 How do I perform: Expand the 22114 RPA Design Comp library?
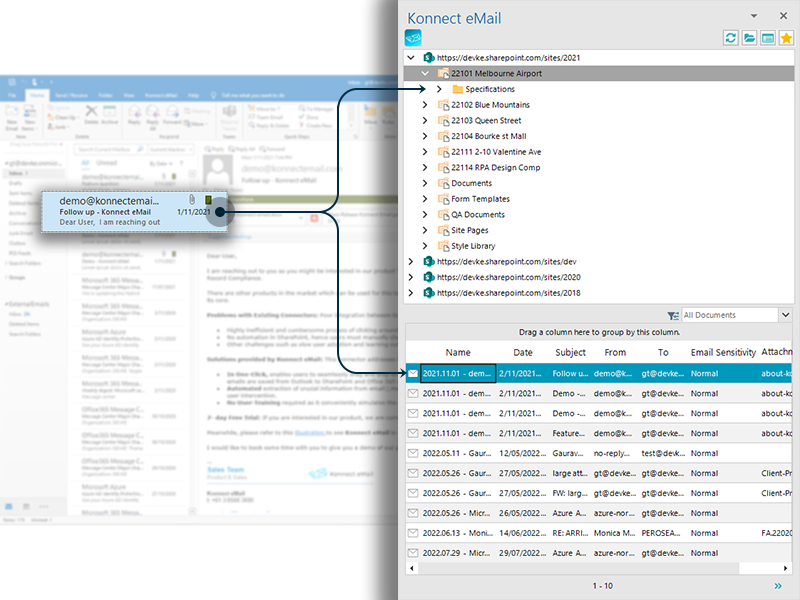pyautogui.click(x=425, y=167)
